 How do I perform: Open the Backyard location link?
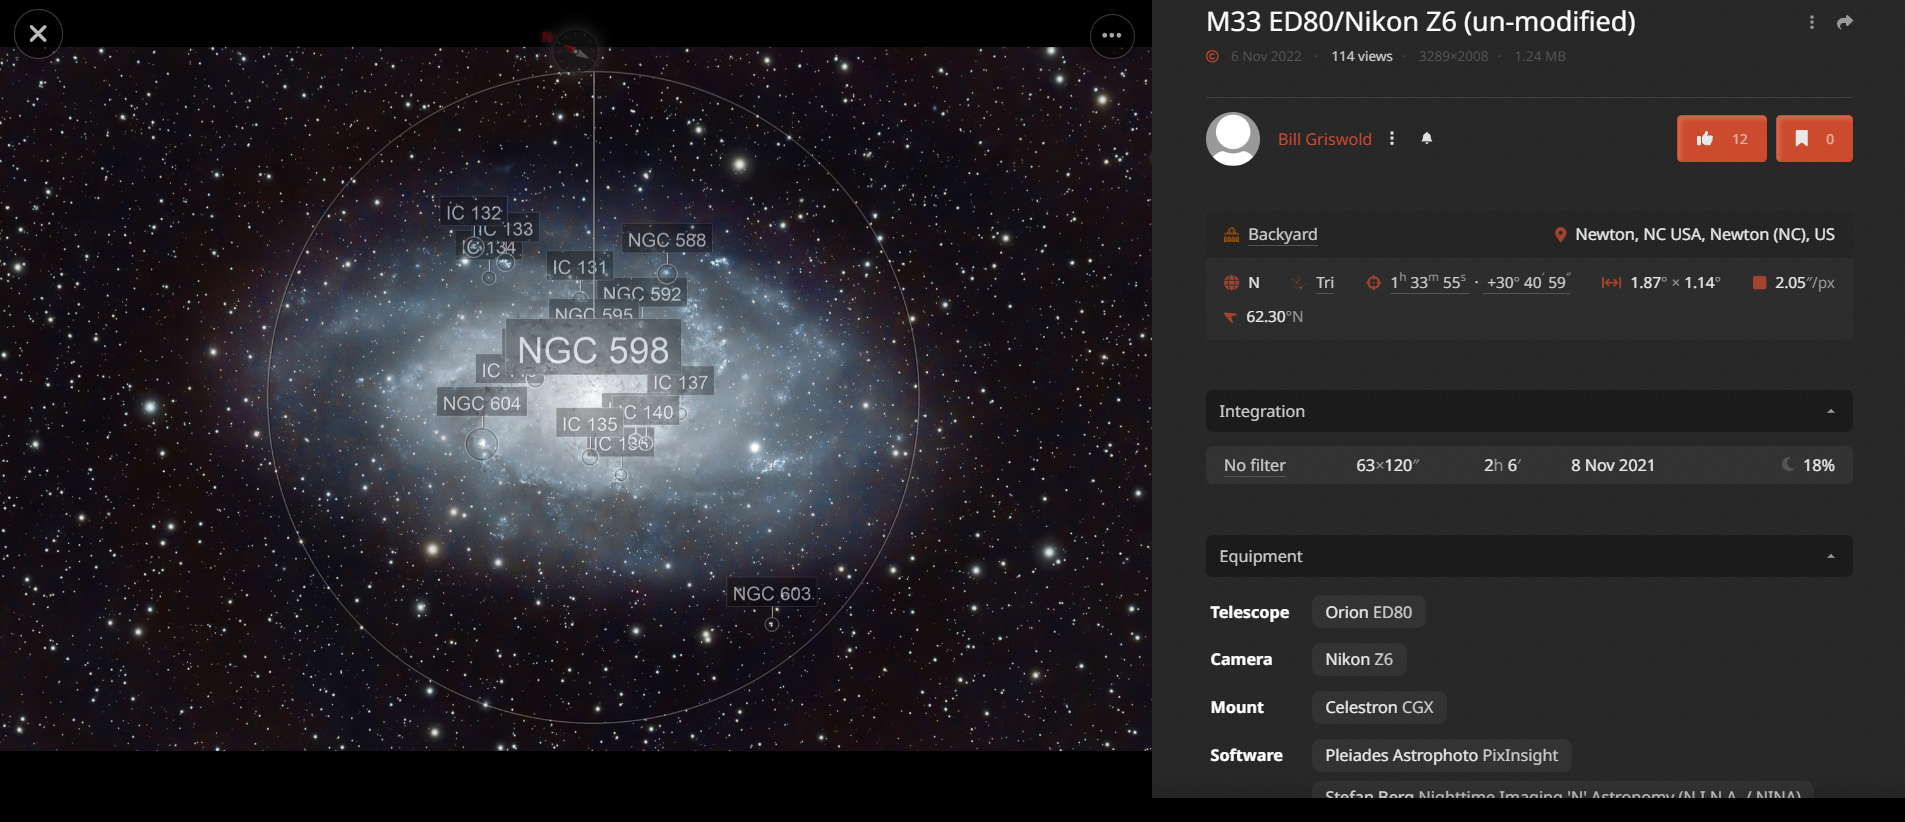(x=1283, y=234)
